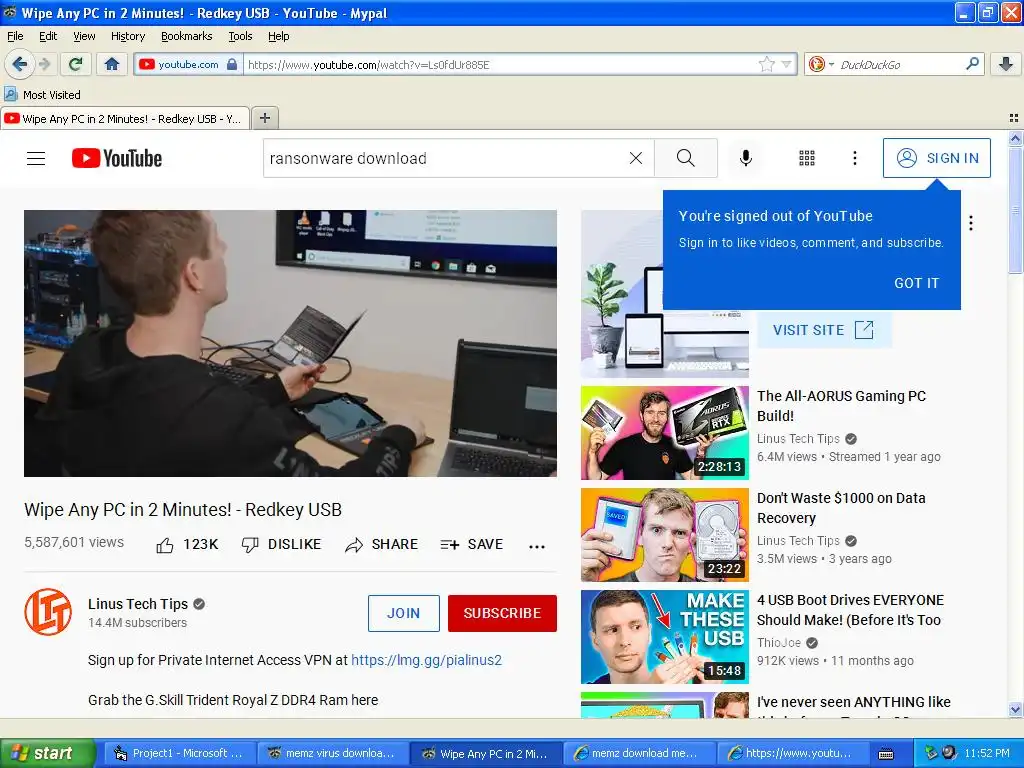Open YouTube settings three-dot menu
The height and width of the screenshot is (768, 1024).
855,158
